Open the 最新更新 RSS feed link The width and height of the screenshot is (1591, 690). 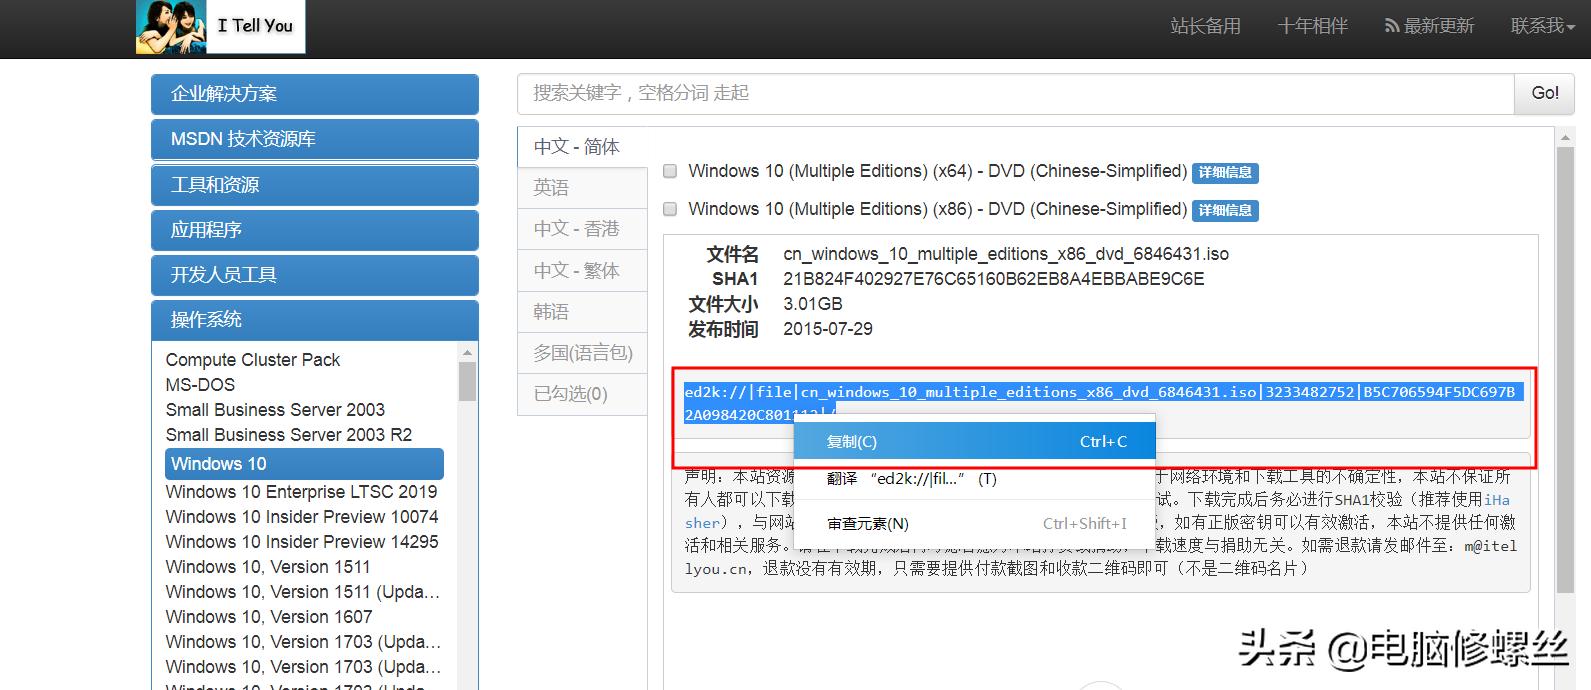tap(1429, 26)
